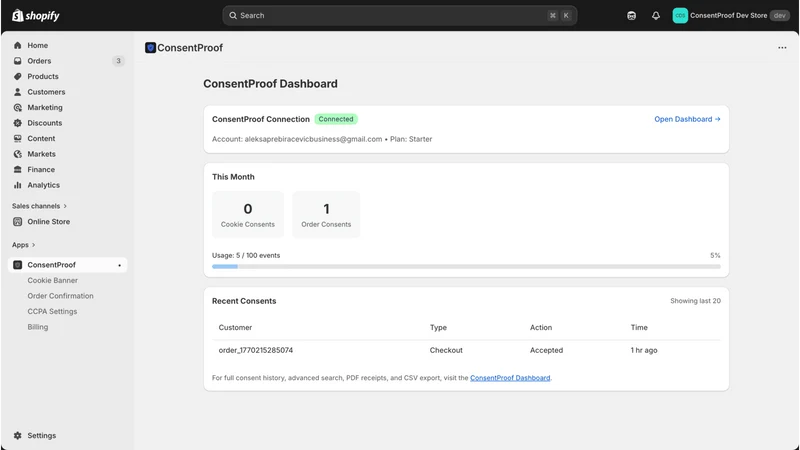Viewport: 800px width, 450px height.
Task: Click the Accepted action cell
Action: (x=546, y=351)
